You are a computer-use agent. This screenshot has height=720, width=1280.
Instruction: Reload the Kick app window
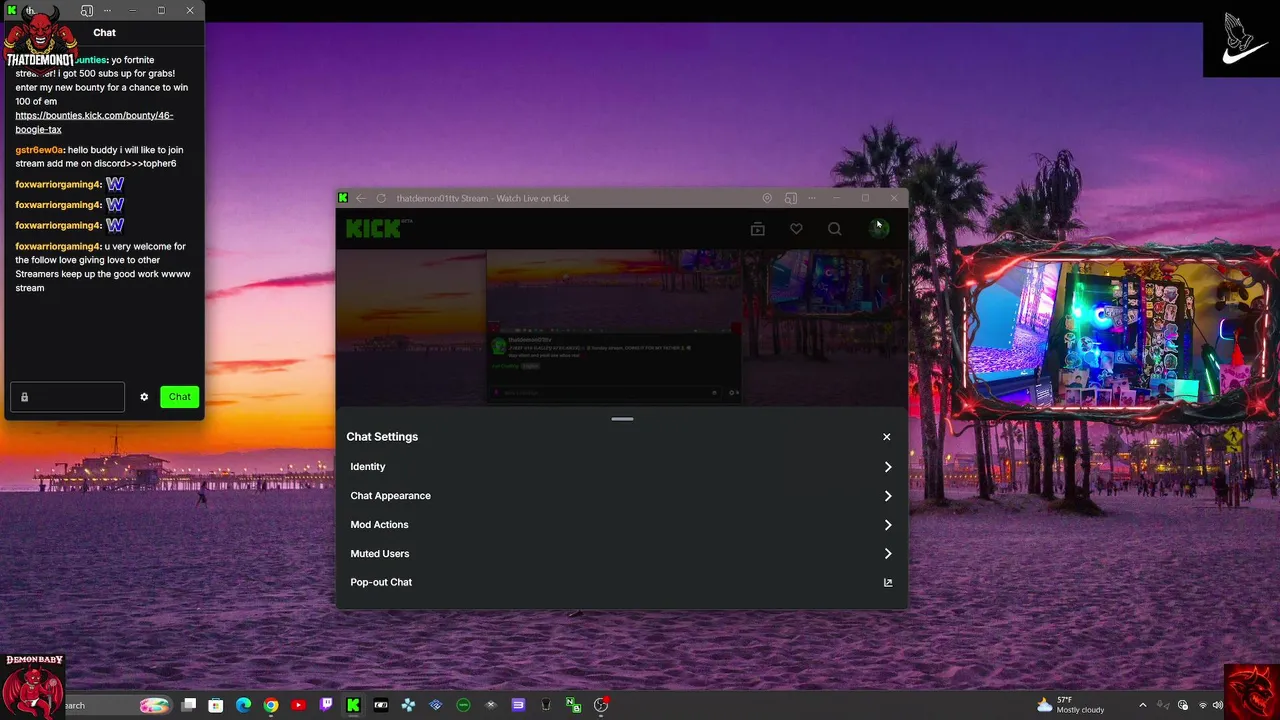coord(381,198)
